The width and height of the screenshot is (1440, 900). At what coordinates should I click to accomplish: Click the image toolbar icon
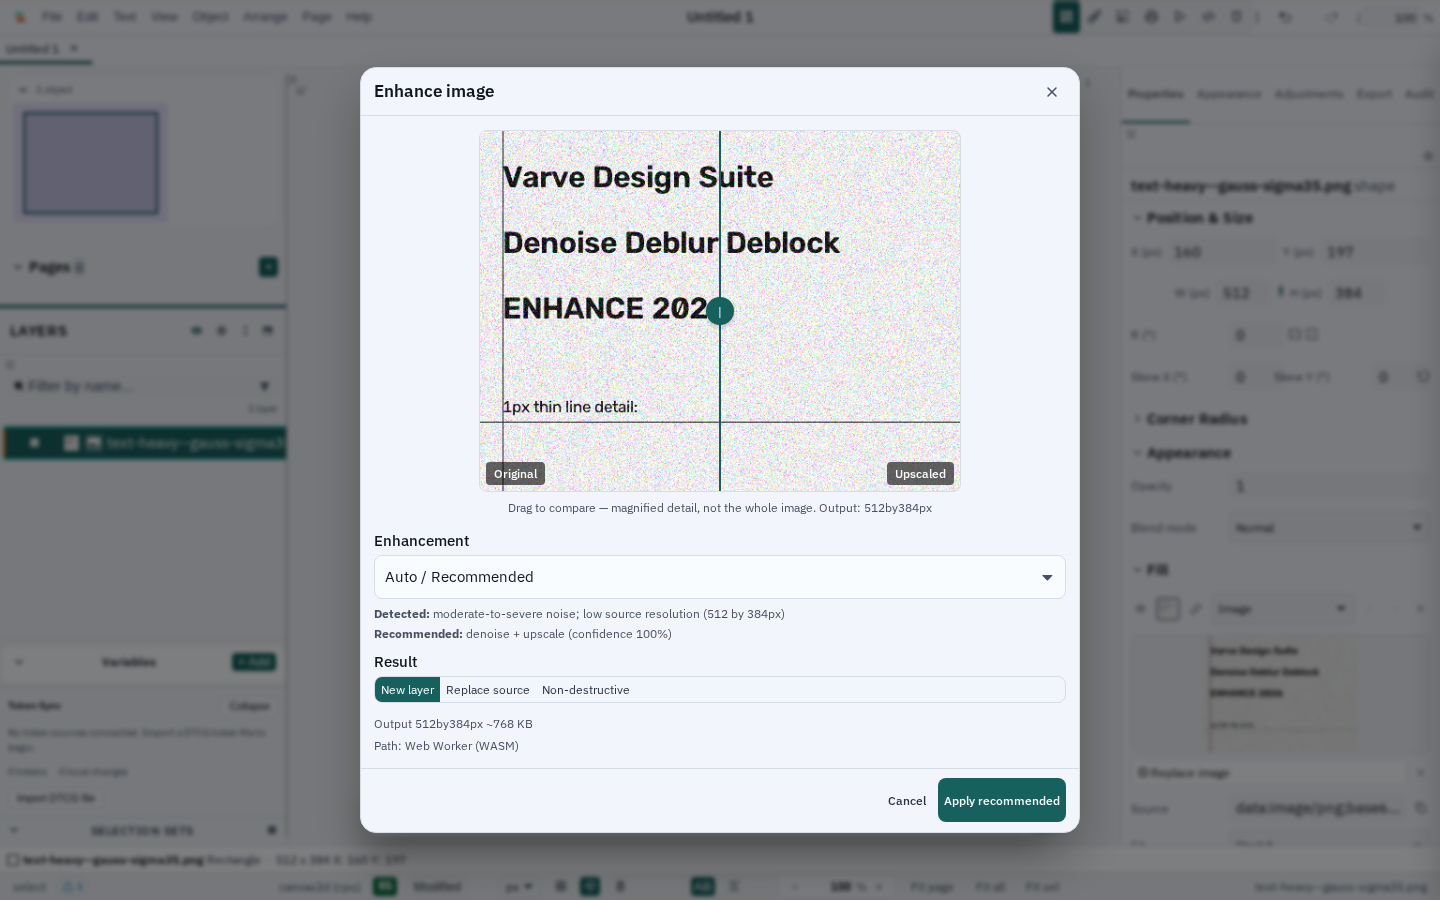coord(1123,17)
